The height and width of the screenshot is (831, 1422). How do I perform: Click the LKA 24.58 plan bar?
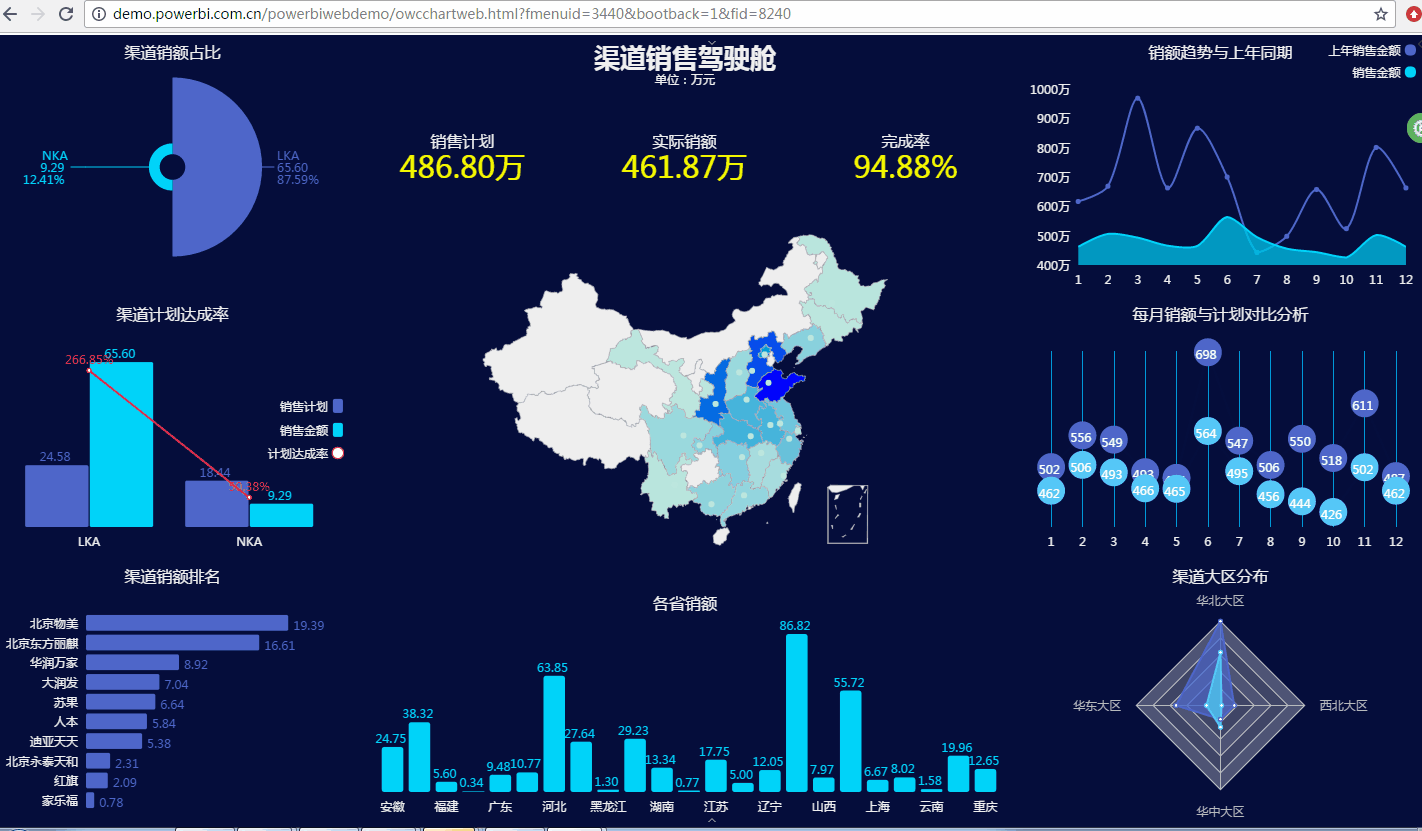(57, 496)
